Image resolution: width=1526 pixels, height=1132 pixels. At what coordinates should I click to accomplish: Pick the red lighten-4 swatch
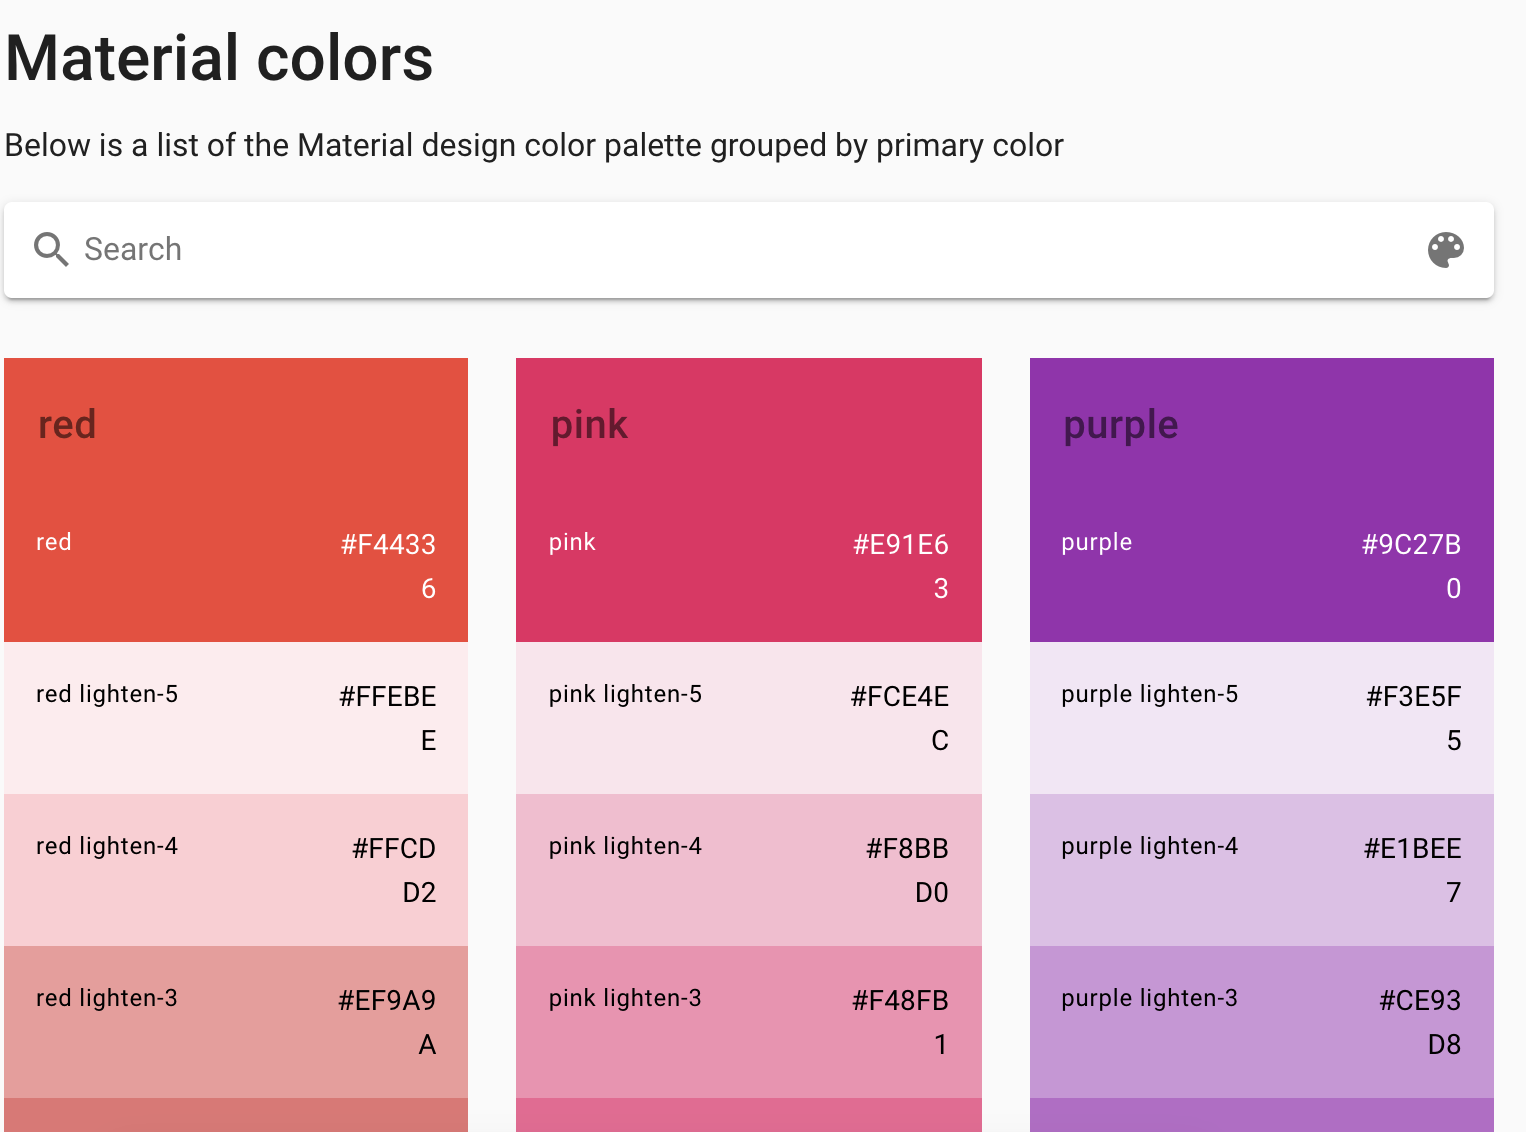(236, 870)
